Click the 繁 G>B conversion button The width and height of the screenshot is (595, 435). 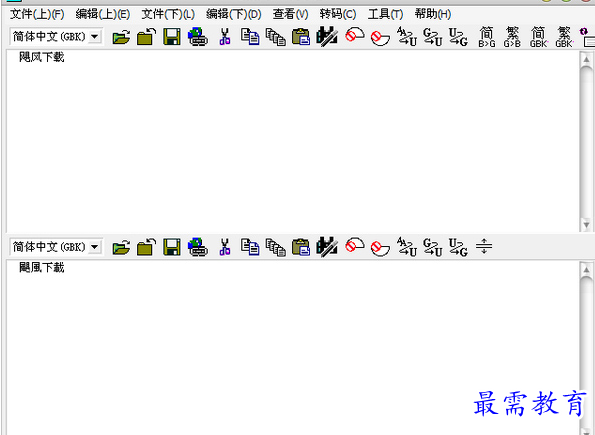pos(512,37)
